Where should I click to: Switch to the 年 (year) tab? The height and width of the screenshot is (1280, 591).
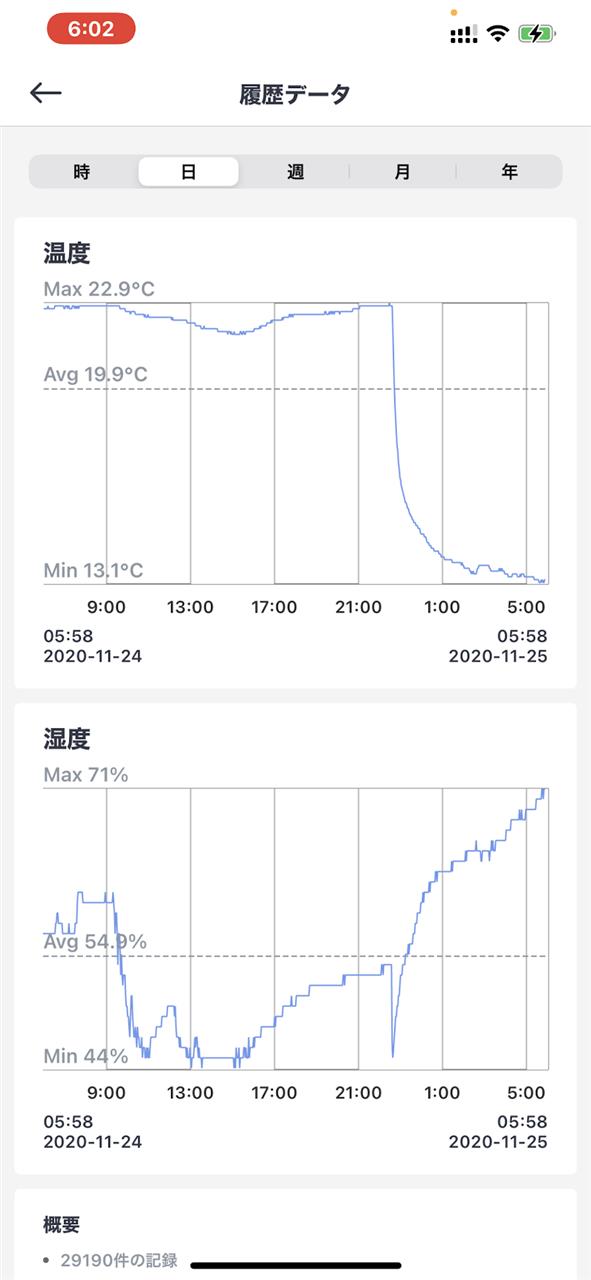tap(509, 172)
